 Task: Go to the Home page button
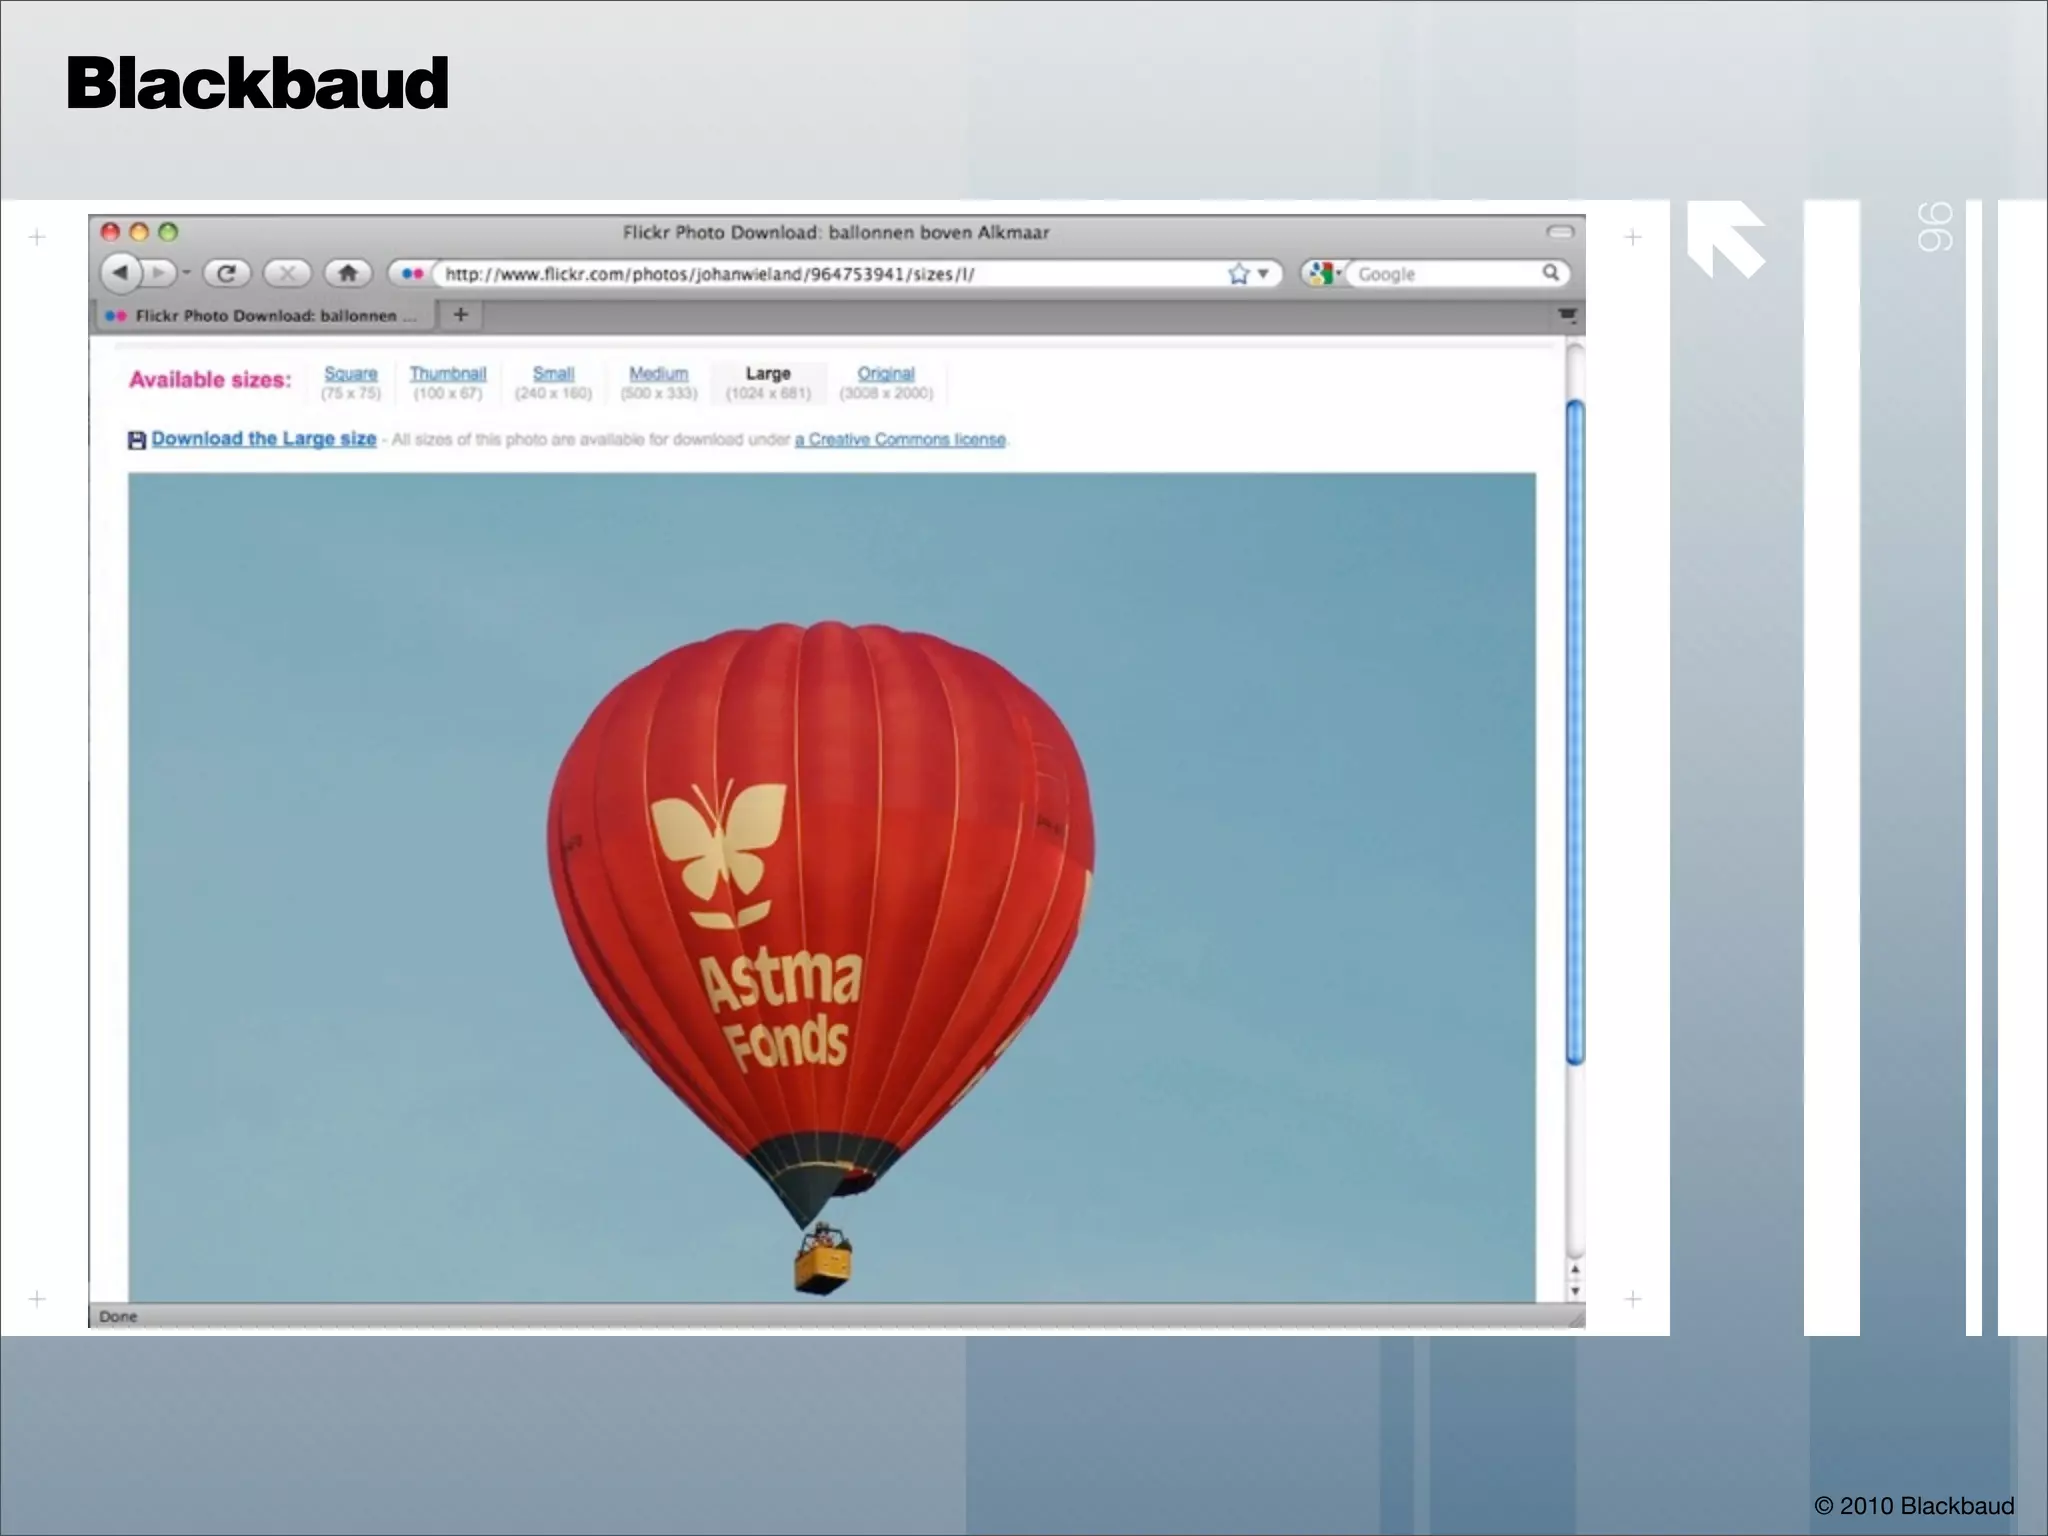click(348, 272)
